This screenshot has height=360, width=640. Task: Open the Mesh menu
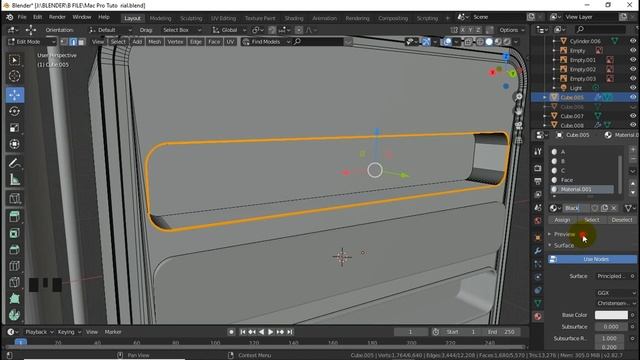click(154, 42)
